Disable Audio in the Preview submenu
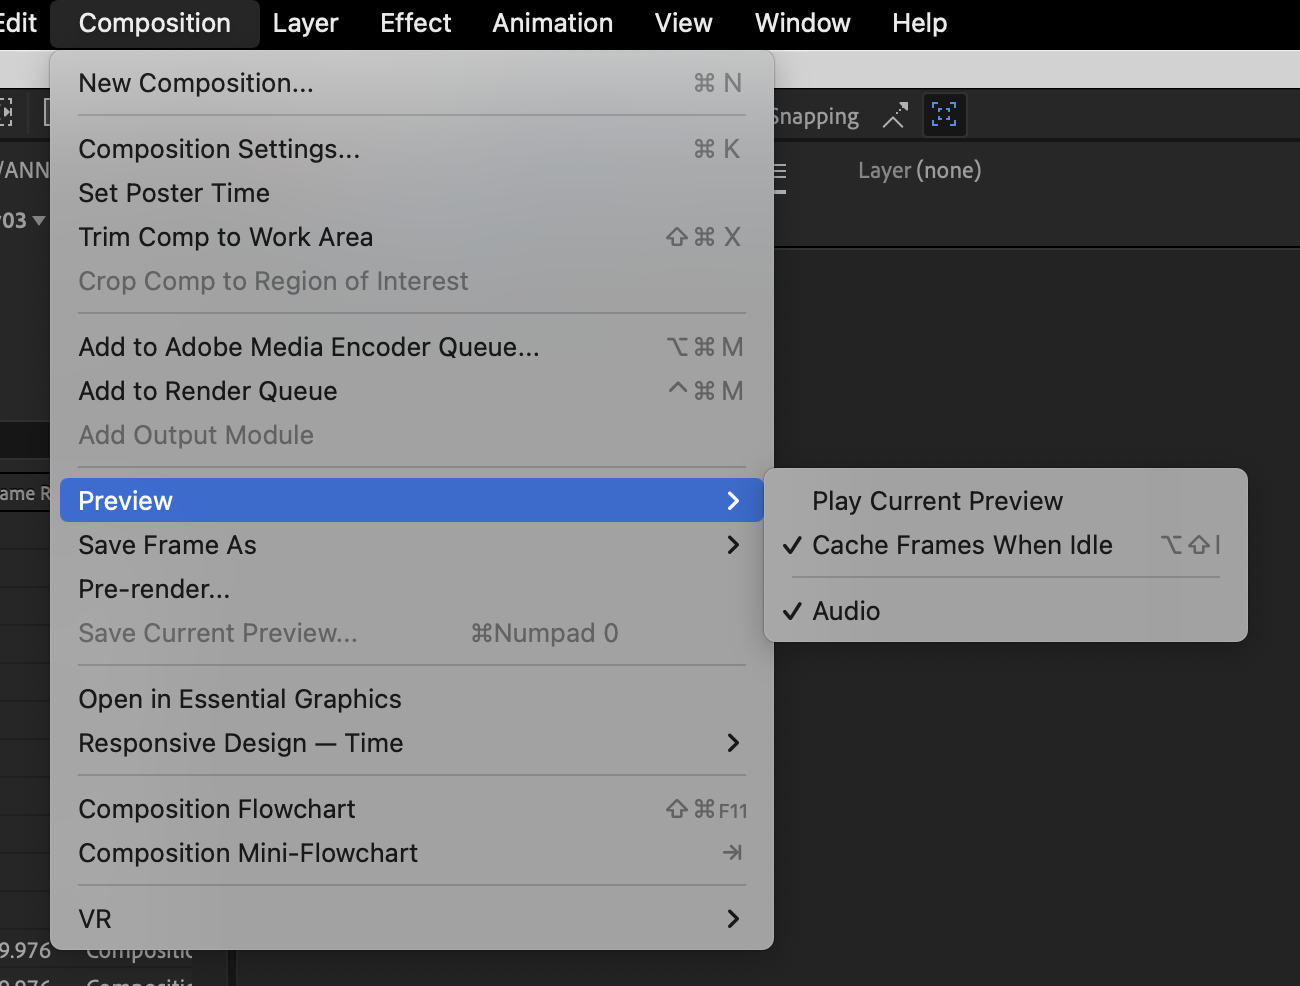Image resolution: width=1300 pixels, height=986 pixels. tap(846, 610)
